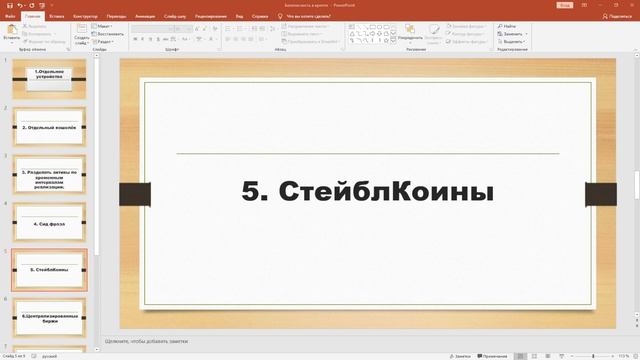Expand the shapes gallery More arrow
The height and width of the screenshot is (360, 640).
tap(393, 41)
